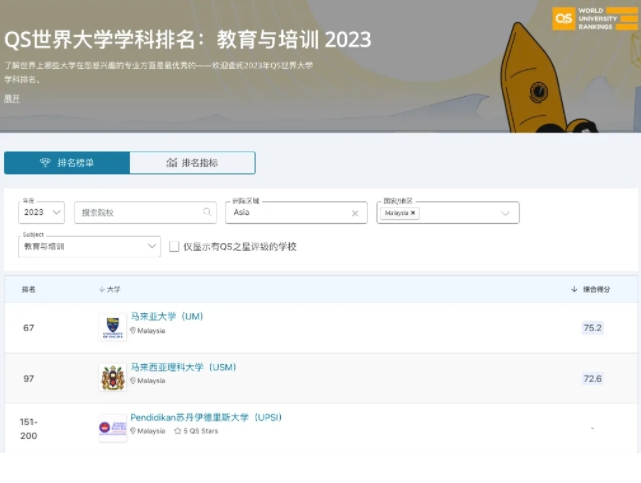Image resolution: width=641 pixels, height=483 pixels.
Task: Click rank 151-200
Action: point(29,429)
